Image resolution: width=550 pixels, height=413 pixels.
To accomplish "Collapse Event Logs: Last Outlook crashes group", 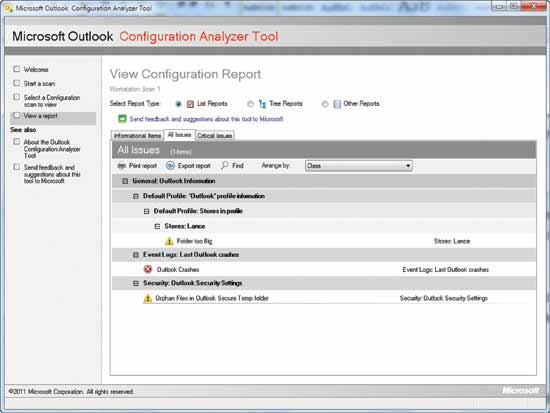I will [x=136, y=255].
